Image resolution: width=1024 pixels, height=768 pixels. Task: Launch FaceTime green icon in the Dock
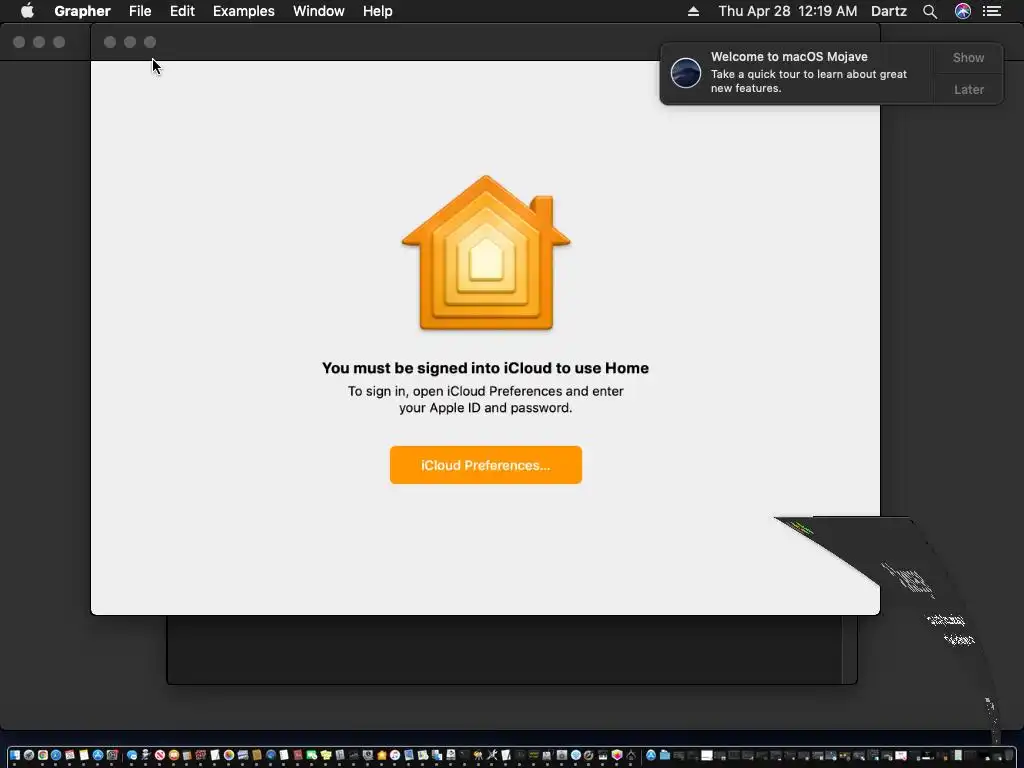click(312, 756)
